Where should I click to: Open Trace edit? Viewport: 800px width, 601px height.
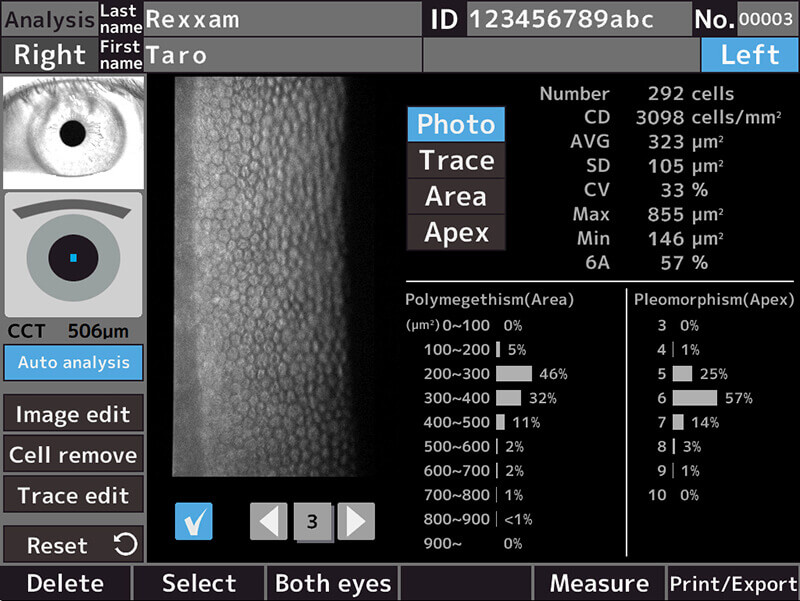73,495
